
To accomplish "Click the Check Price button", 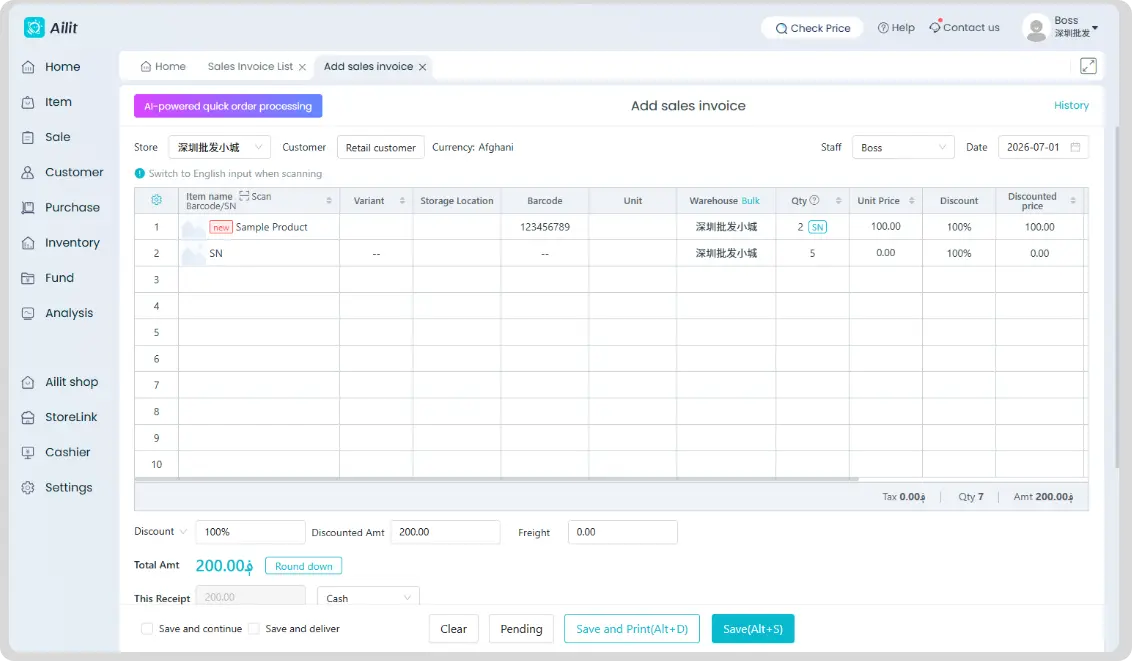I will point(812,28).
